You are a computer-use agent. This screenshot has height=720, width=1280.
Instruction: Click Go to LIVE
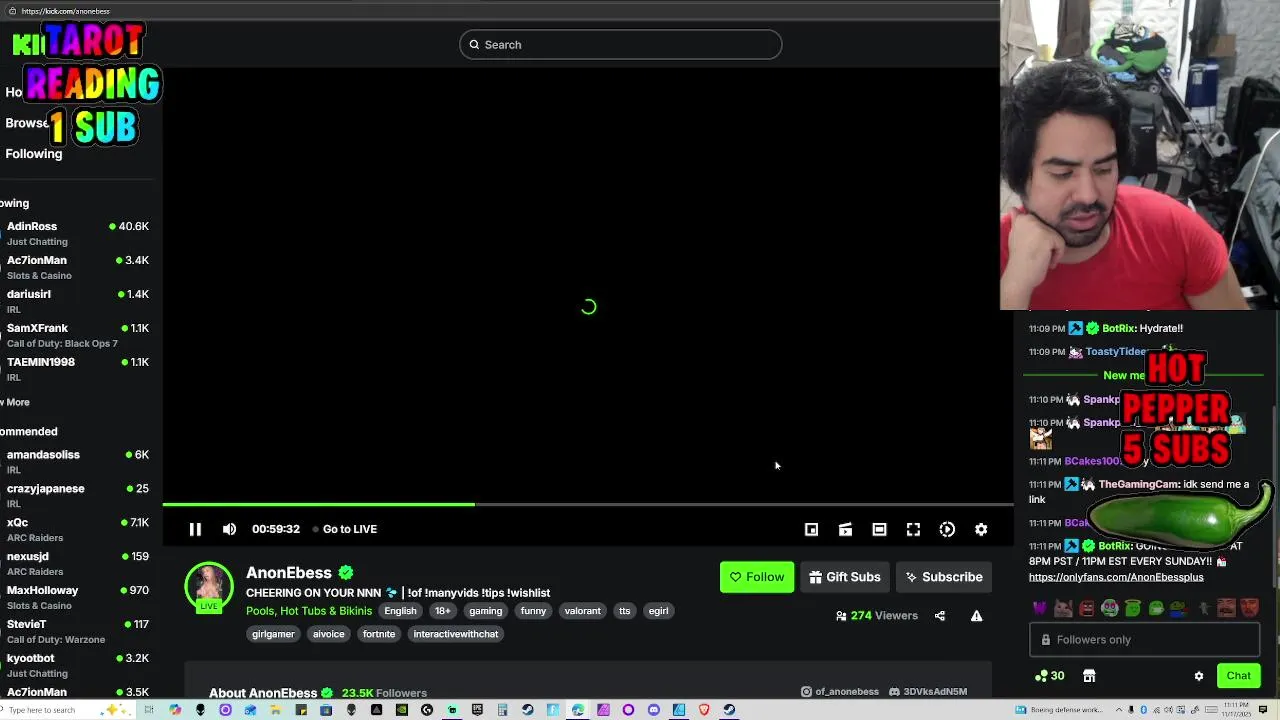(x=345, y=529)
